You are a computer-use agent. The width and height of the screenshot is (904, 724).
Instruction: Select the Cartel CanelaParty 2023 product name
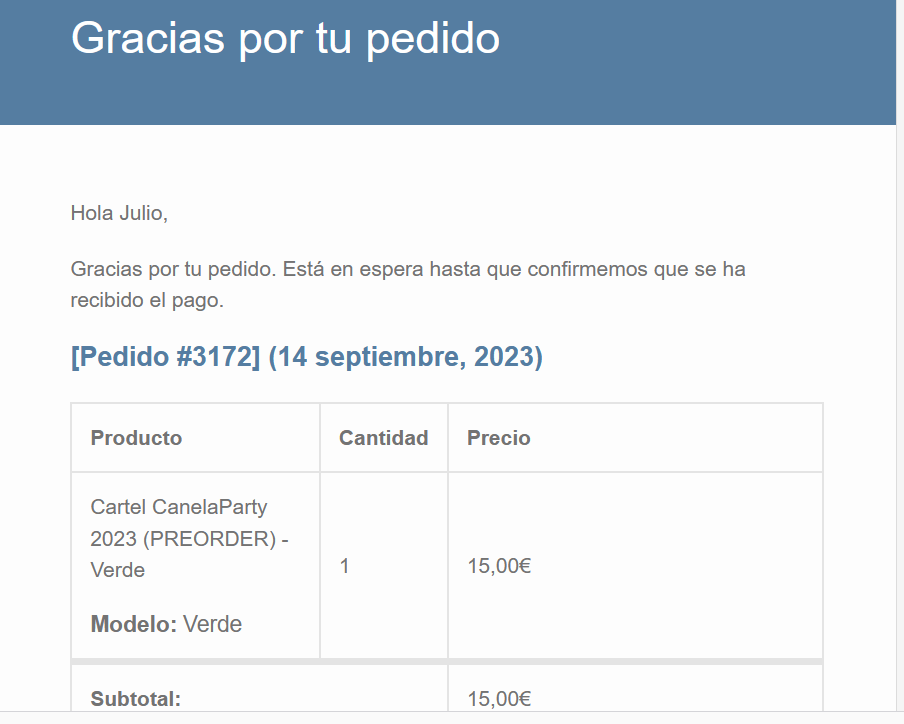pos(189,538)
